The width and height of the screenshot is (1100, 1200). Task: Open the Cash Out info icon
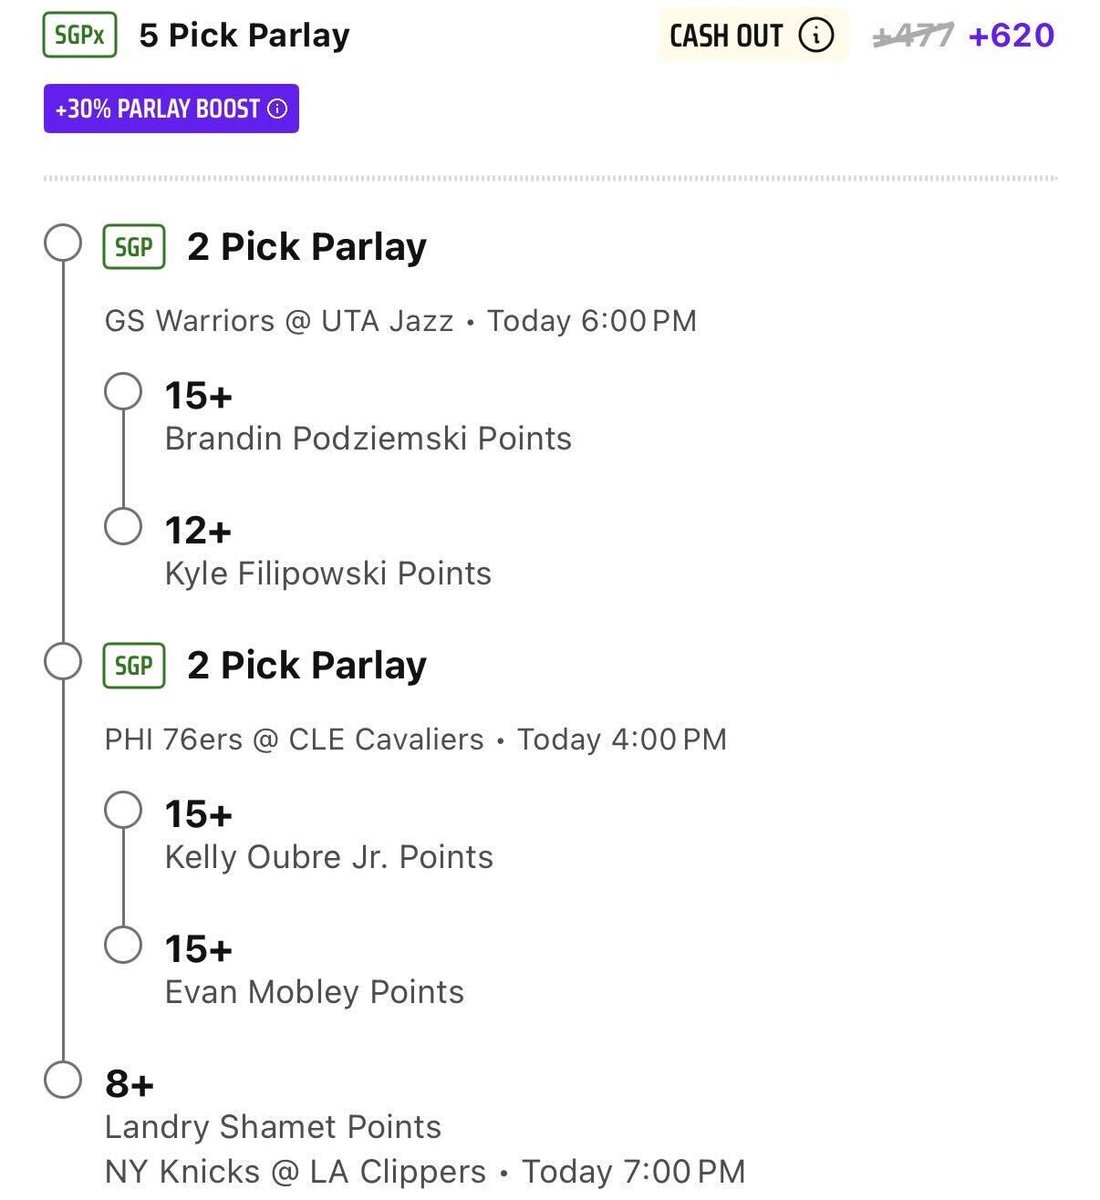click(816, 36)
